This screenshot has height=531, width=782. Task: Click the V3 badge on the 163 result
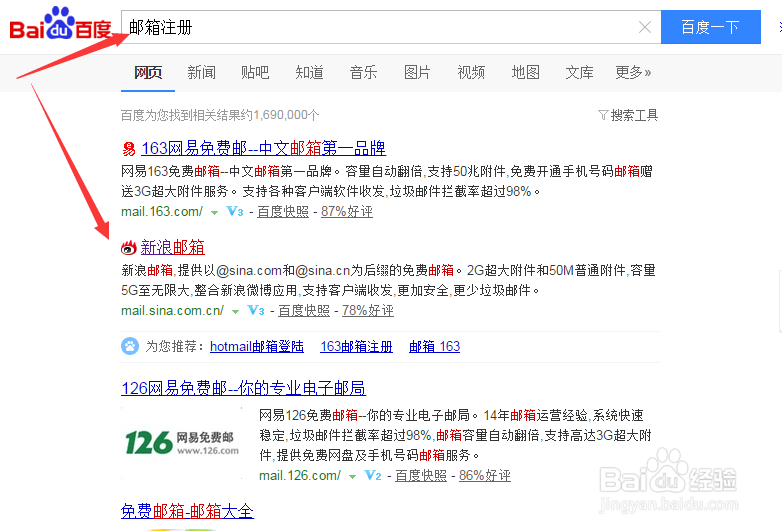pos(234,211)
